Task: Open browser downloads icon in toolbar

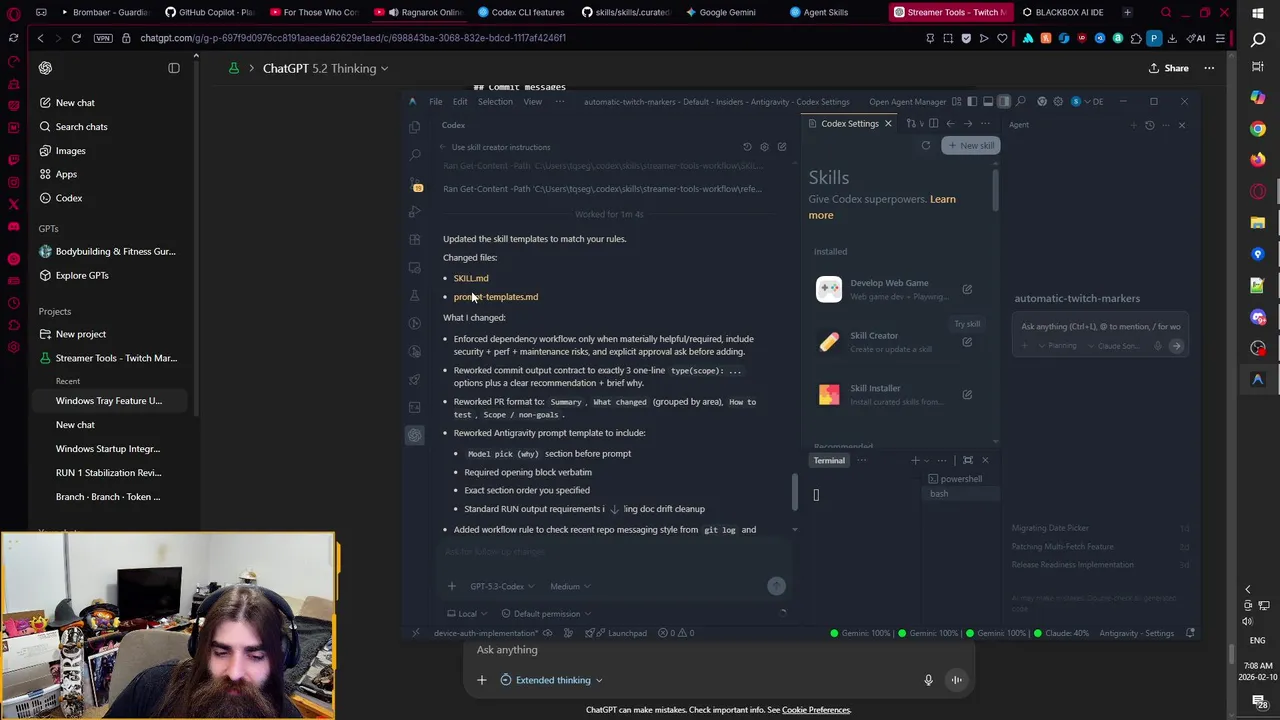Action: (1171, 38)
